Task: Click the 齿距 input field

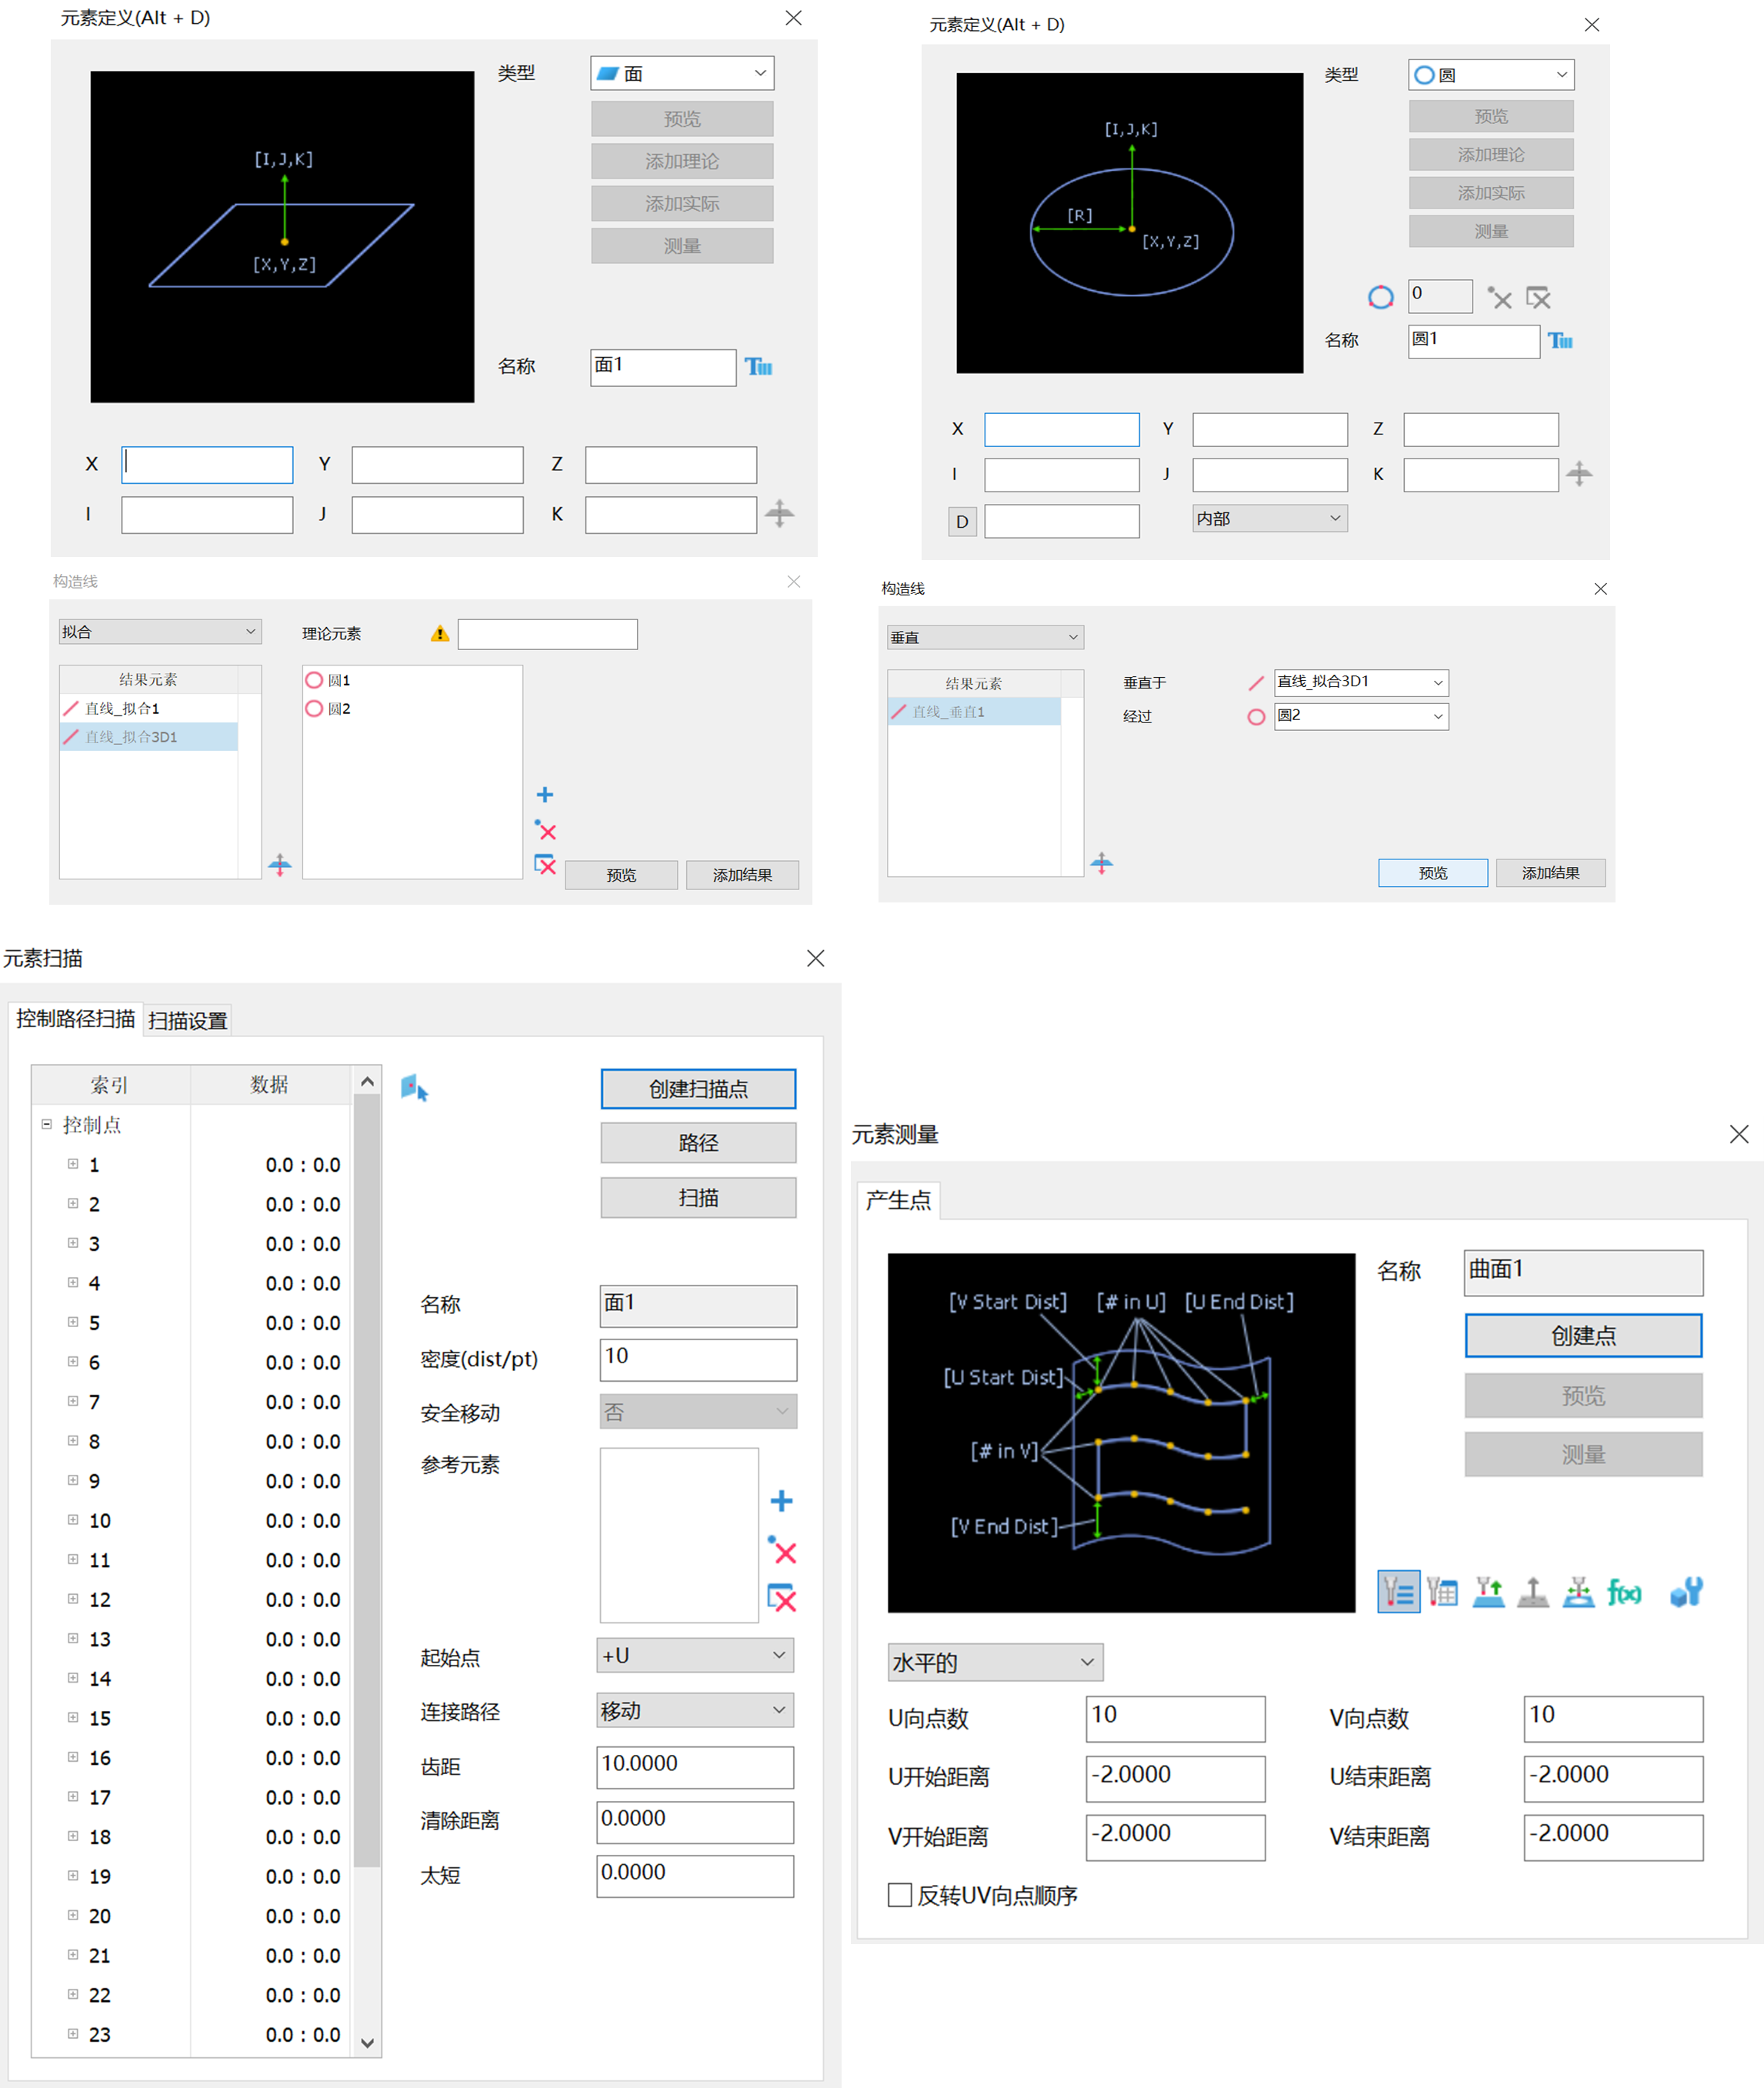Action: 695,1767
